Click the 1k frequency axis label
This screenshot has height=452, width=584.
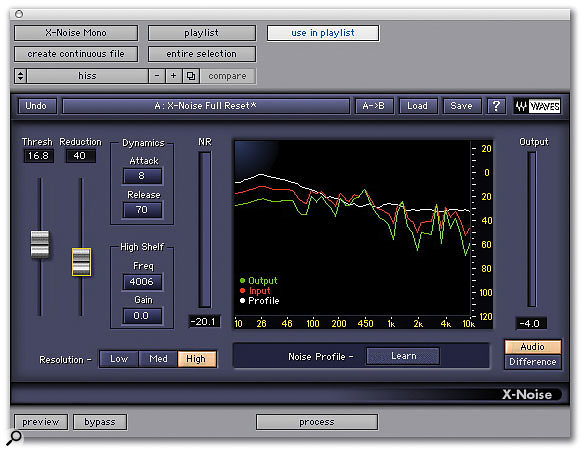tap(391, 324)
